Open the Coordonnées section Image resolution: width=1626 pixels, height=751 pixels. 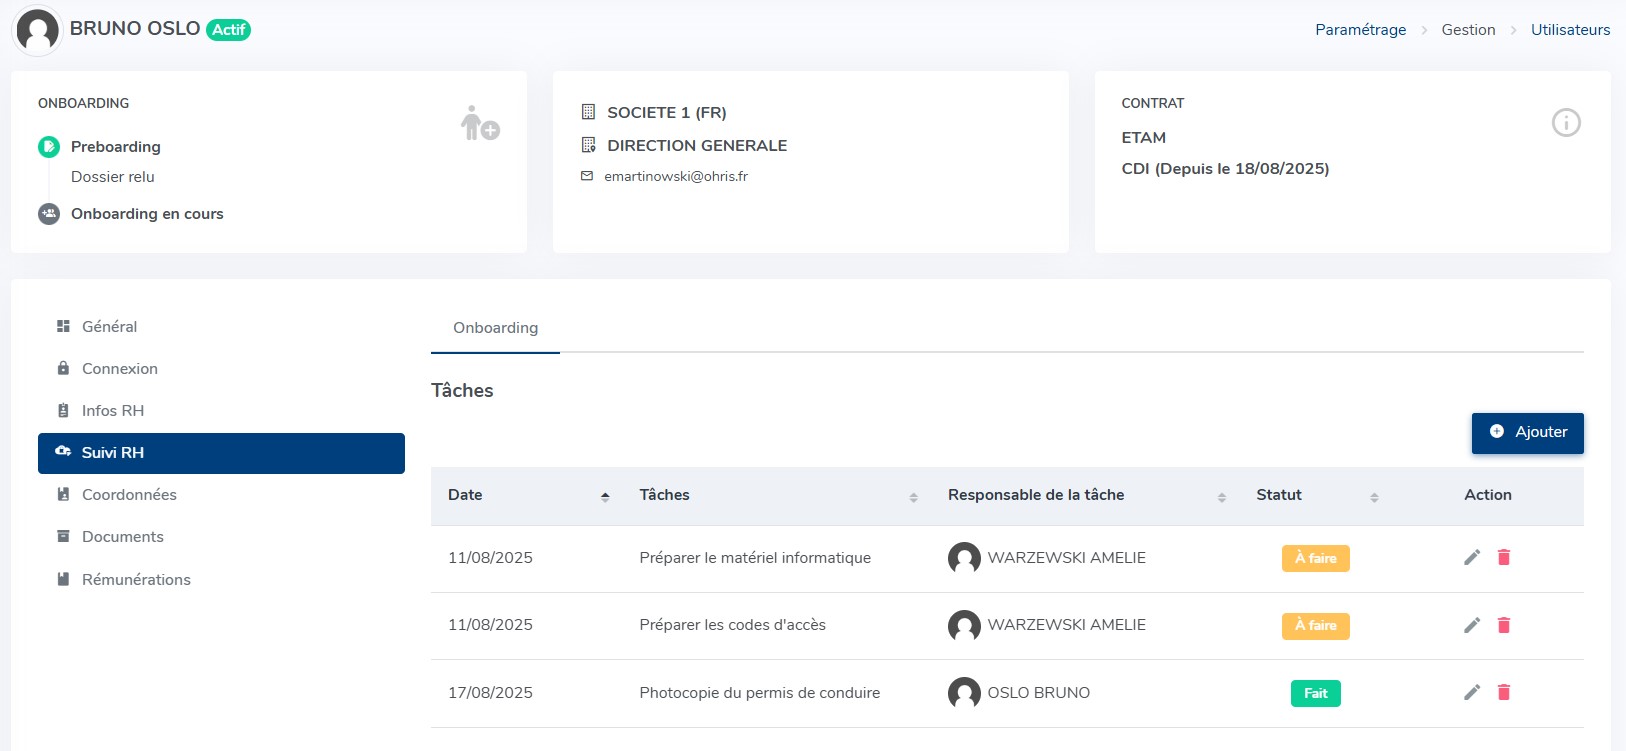click(x=221, y=495)
